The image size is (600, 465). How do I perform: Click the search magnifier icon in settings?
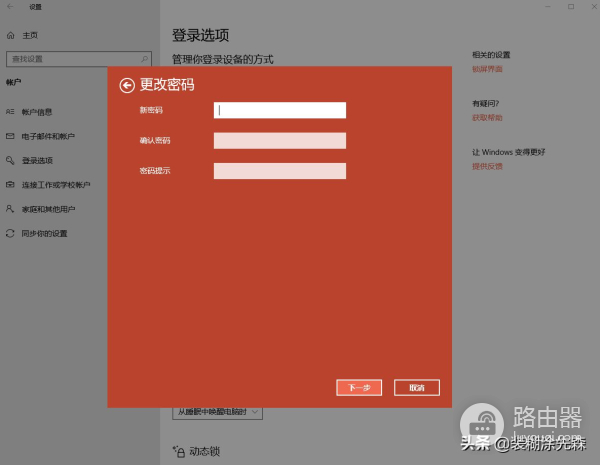point(144,59)
